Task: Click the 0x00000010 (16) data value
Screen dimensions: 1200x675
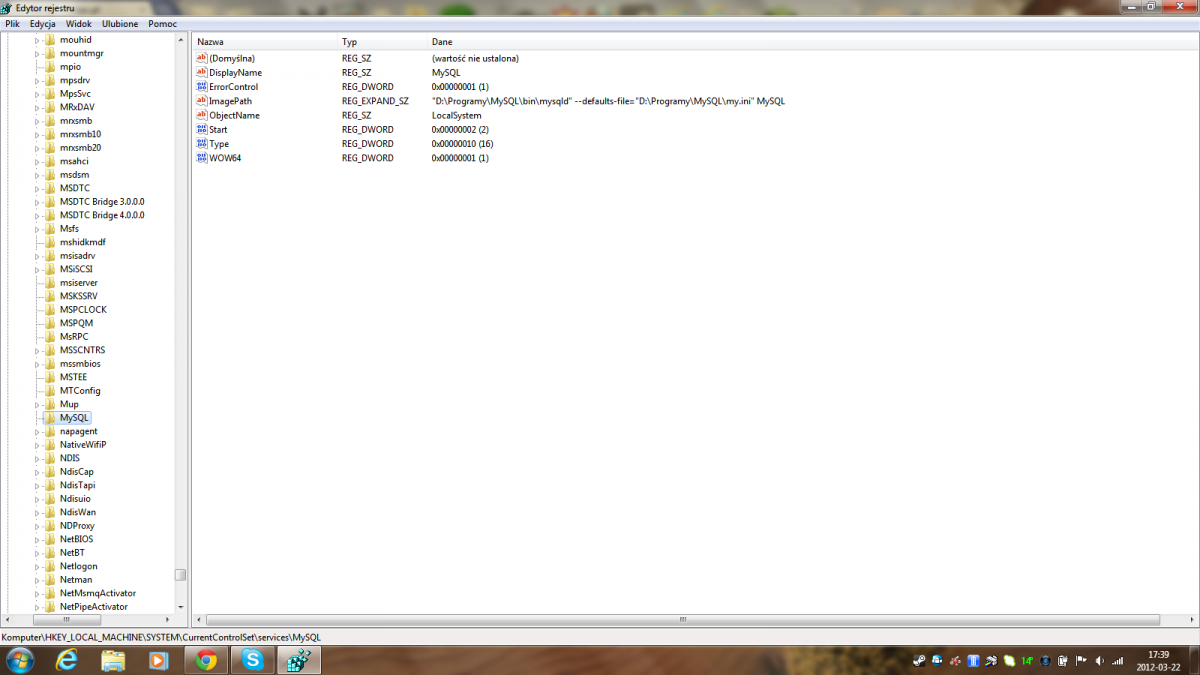Action: 462,144
